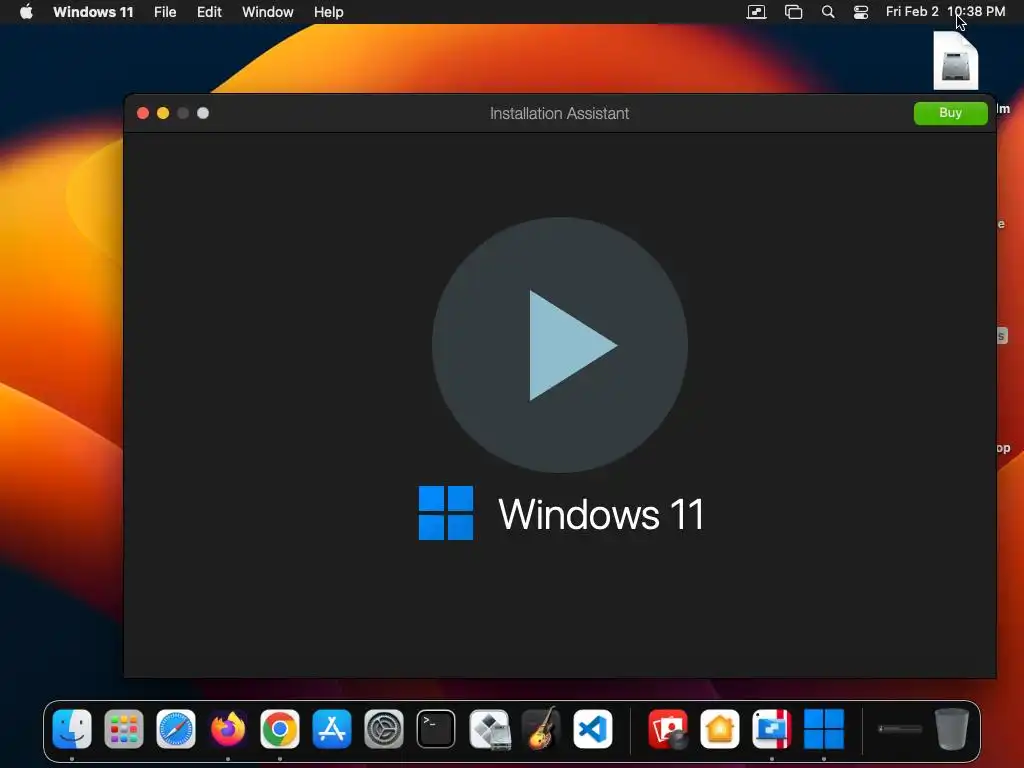Click the minimized item beside the Trash

[900, 728]
